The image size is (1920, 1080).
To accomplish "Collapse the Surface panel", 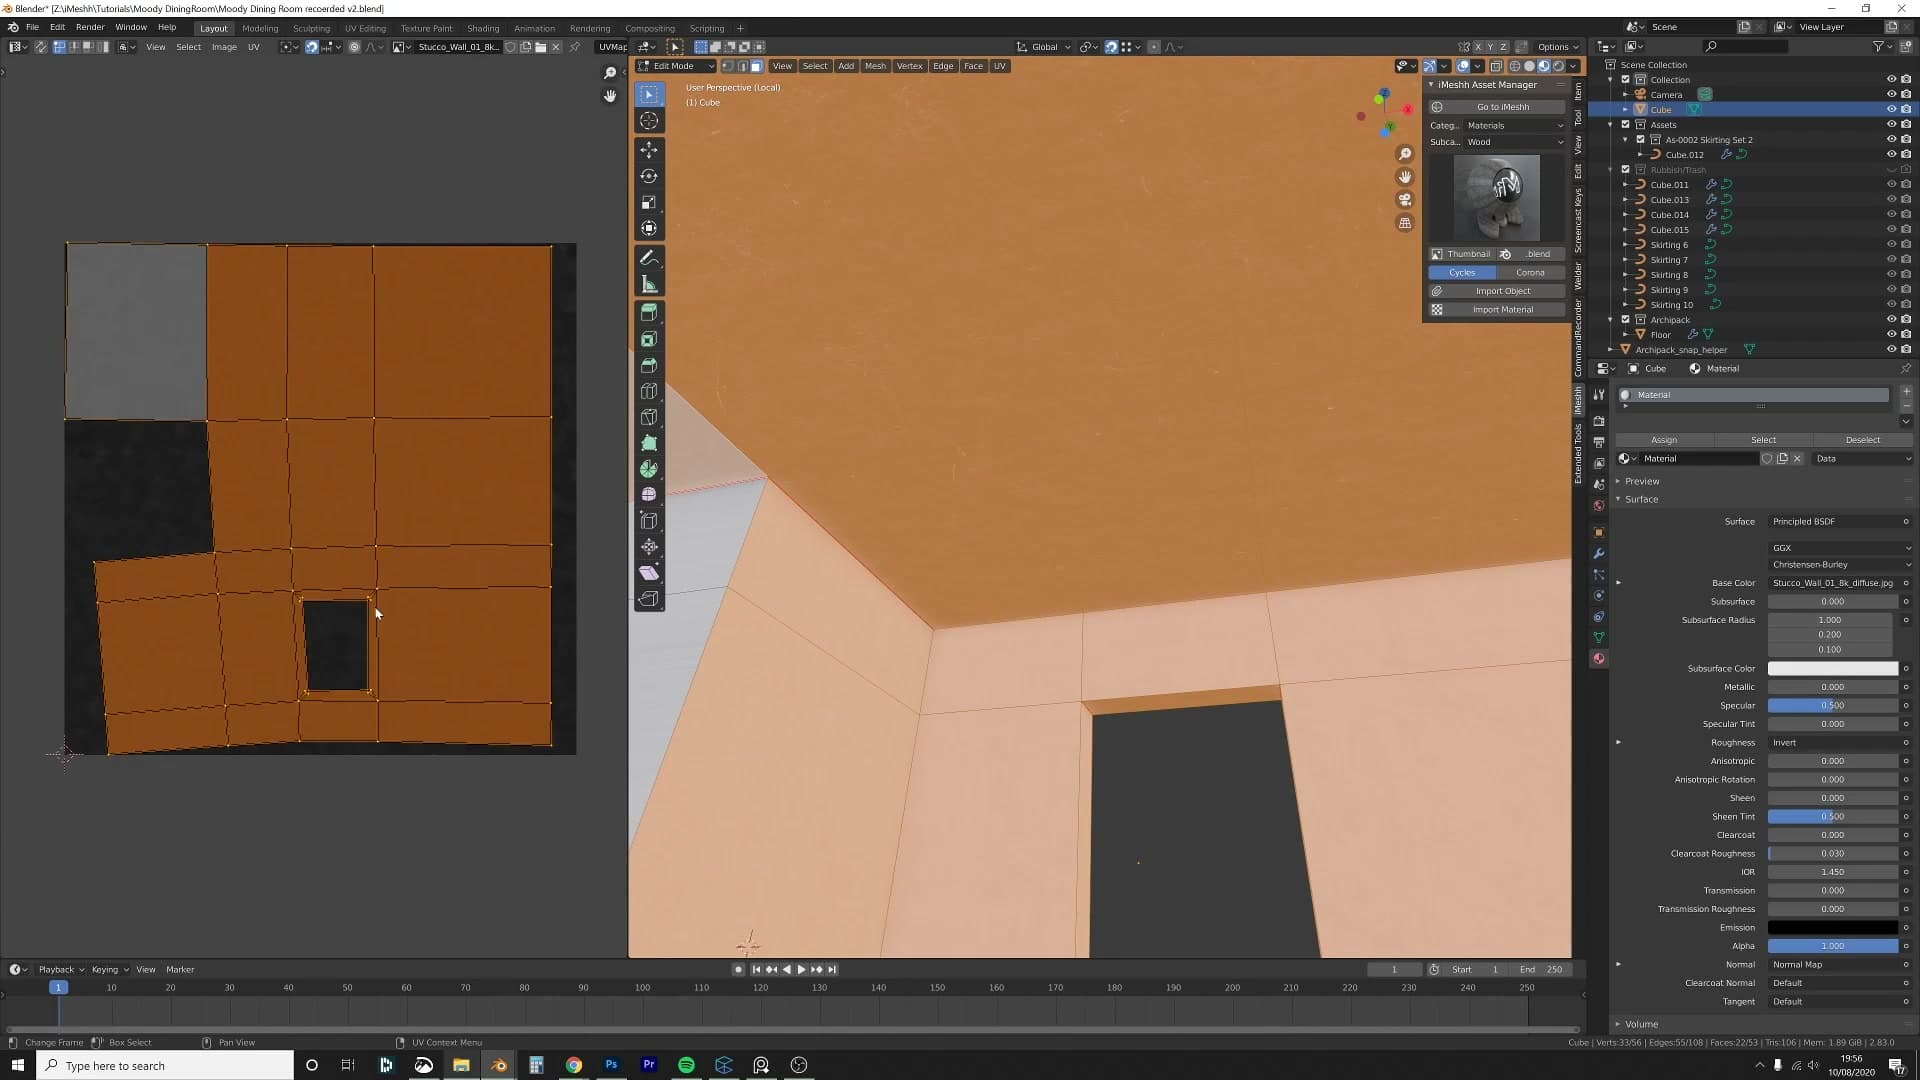I will point(1641,499).
